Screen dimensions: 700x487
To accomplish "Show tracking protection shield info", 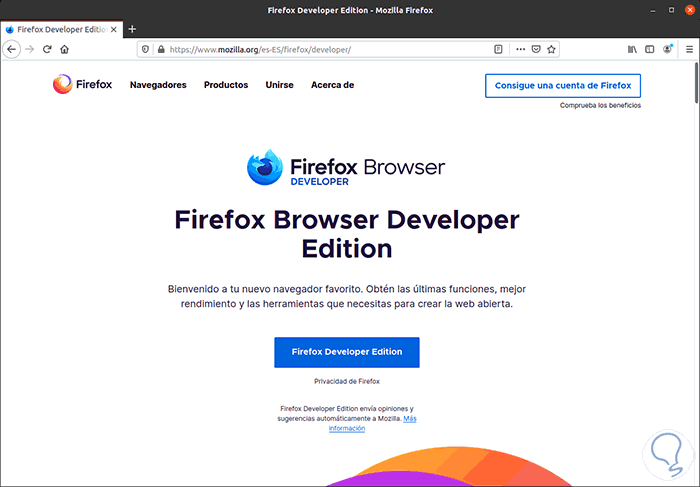I will pos(145,50).
